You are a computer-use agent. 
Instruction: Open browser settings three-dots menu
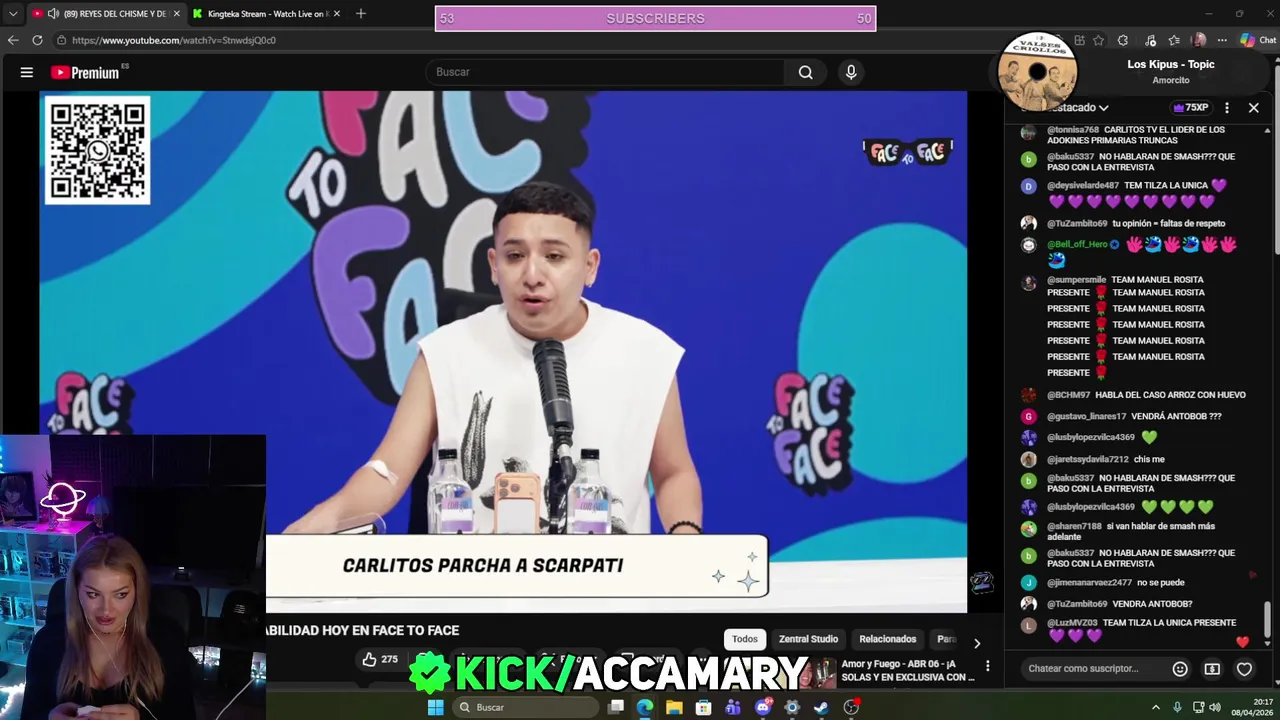[x=1221, y=40]
